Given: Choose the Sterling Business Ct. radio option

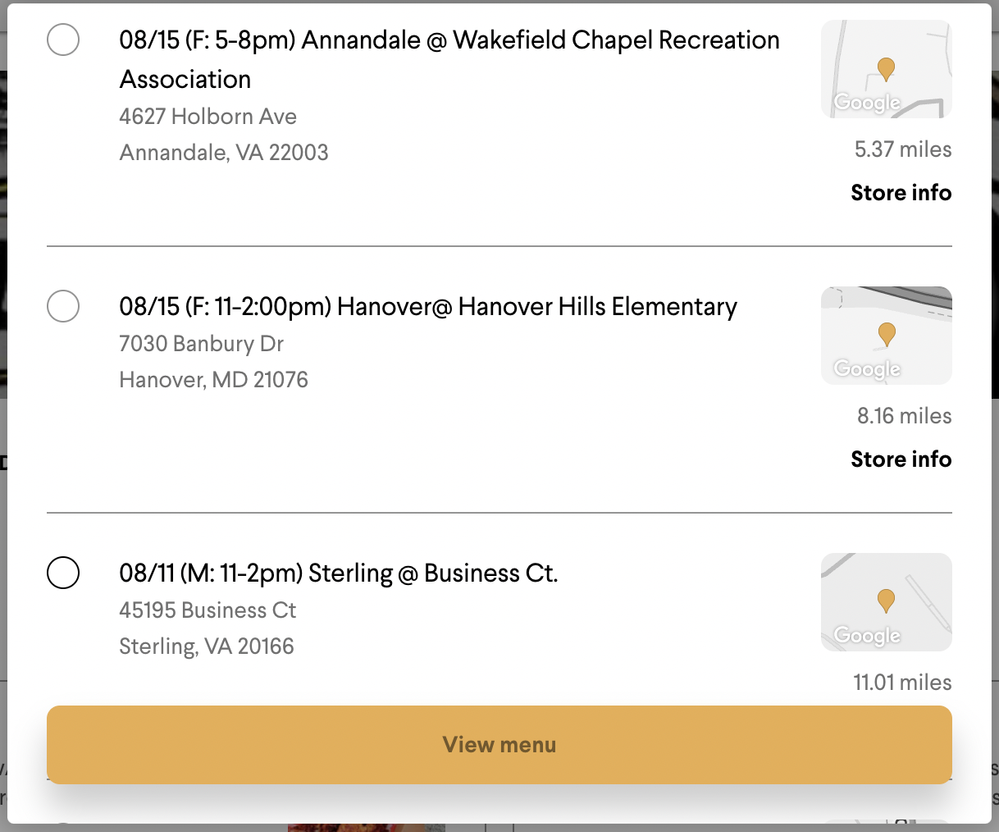Looking at the screenshot, I should (63, 572).
